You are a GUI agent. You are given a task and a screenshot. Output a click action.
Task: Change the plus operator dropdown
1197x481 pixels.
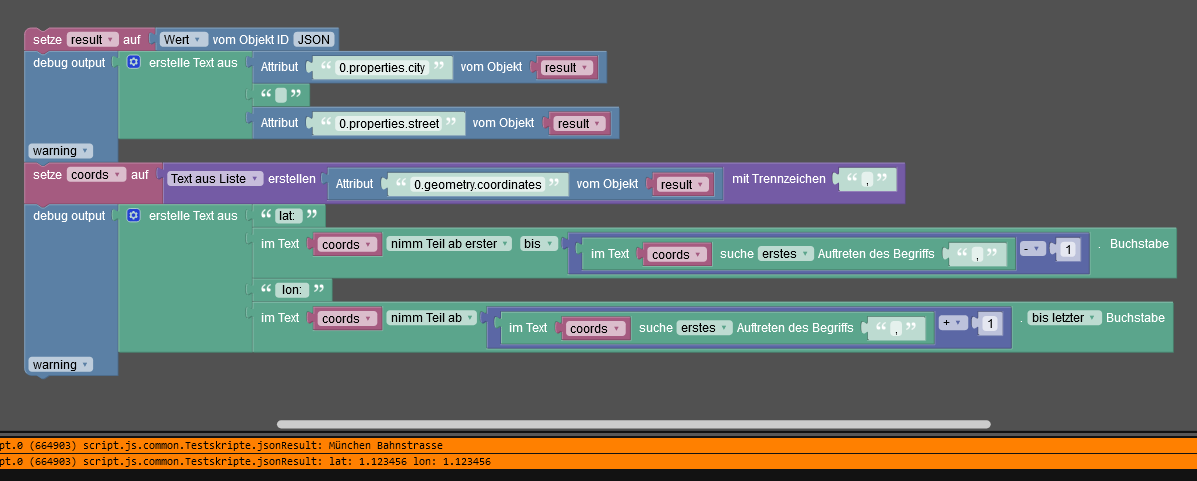coord(951,323)
